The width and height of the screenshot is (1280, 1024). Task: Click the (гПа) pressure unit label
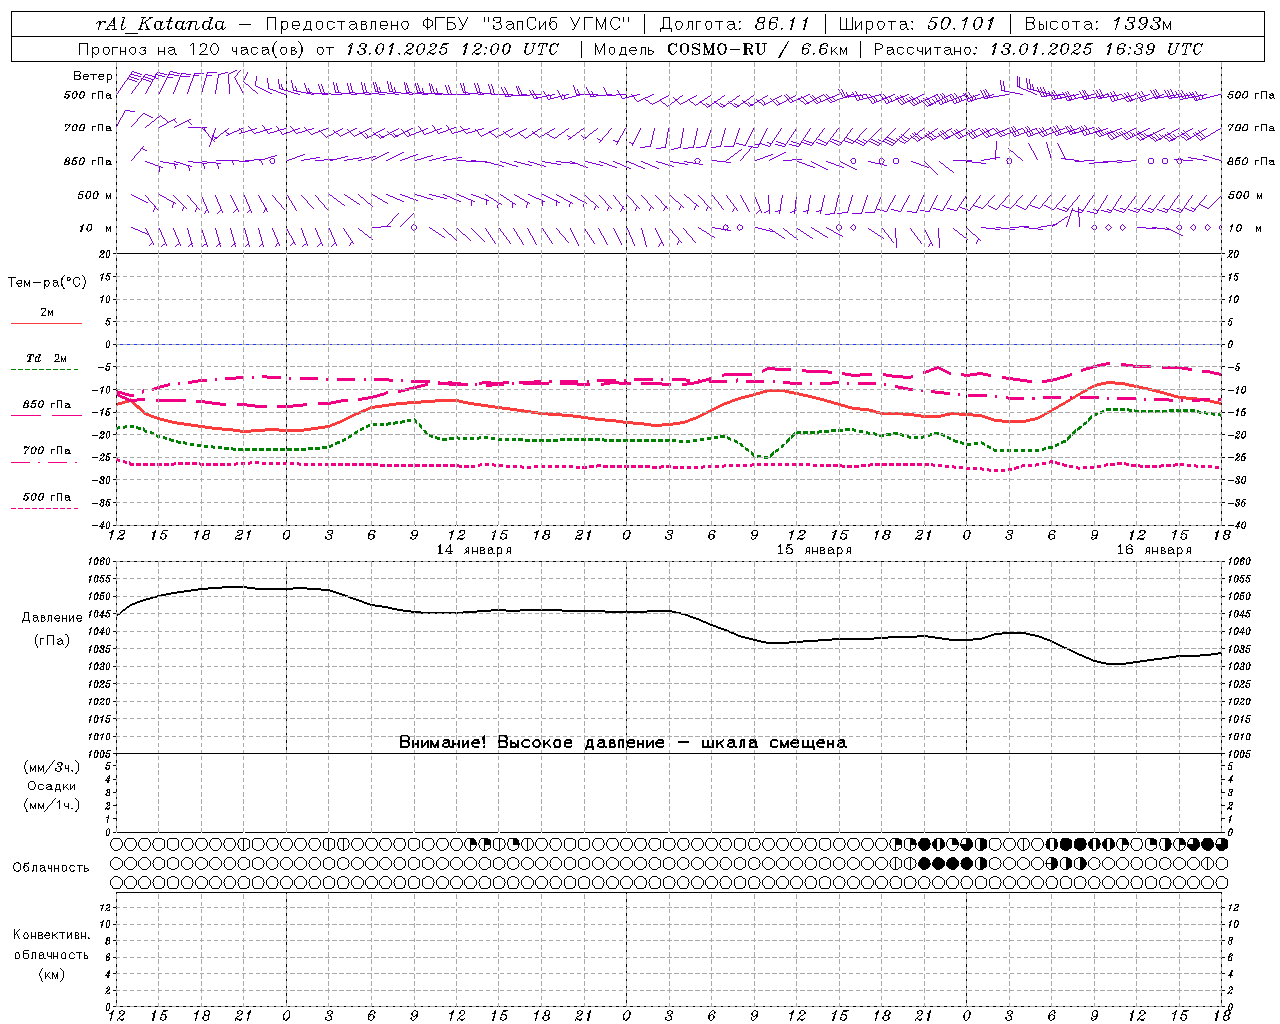pyautogui.click(x=52, y=641)
